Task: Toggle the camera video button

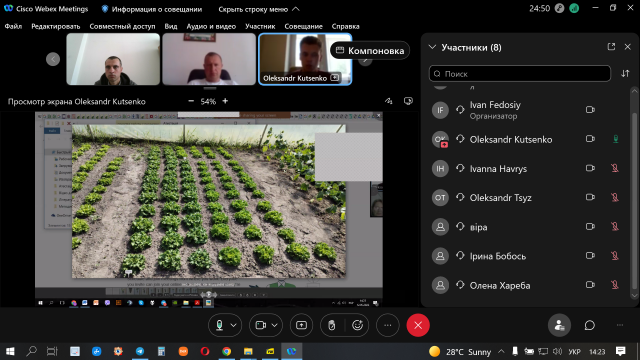Action: pyautogui.click(x=260, y=325)
